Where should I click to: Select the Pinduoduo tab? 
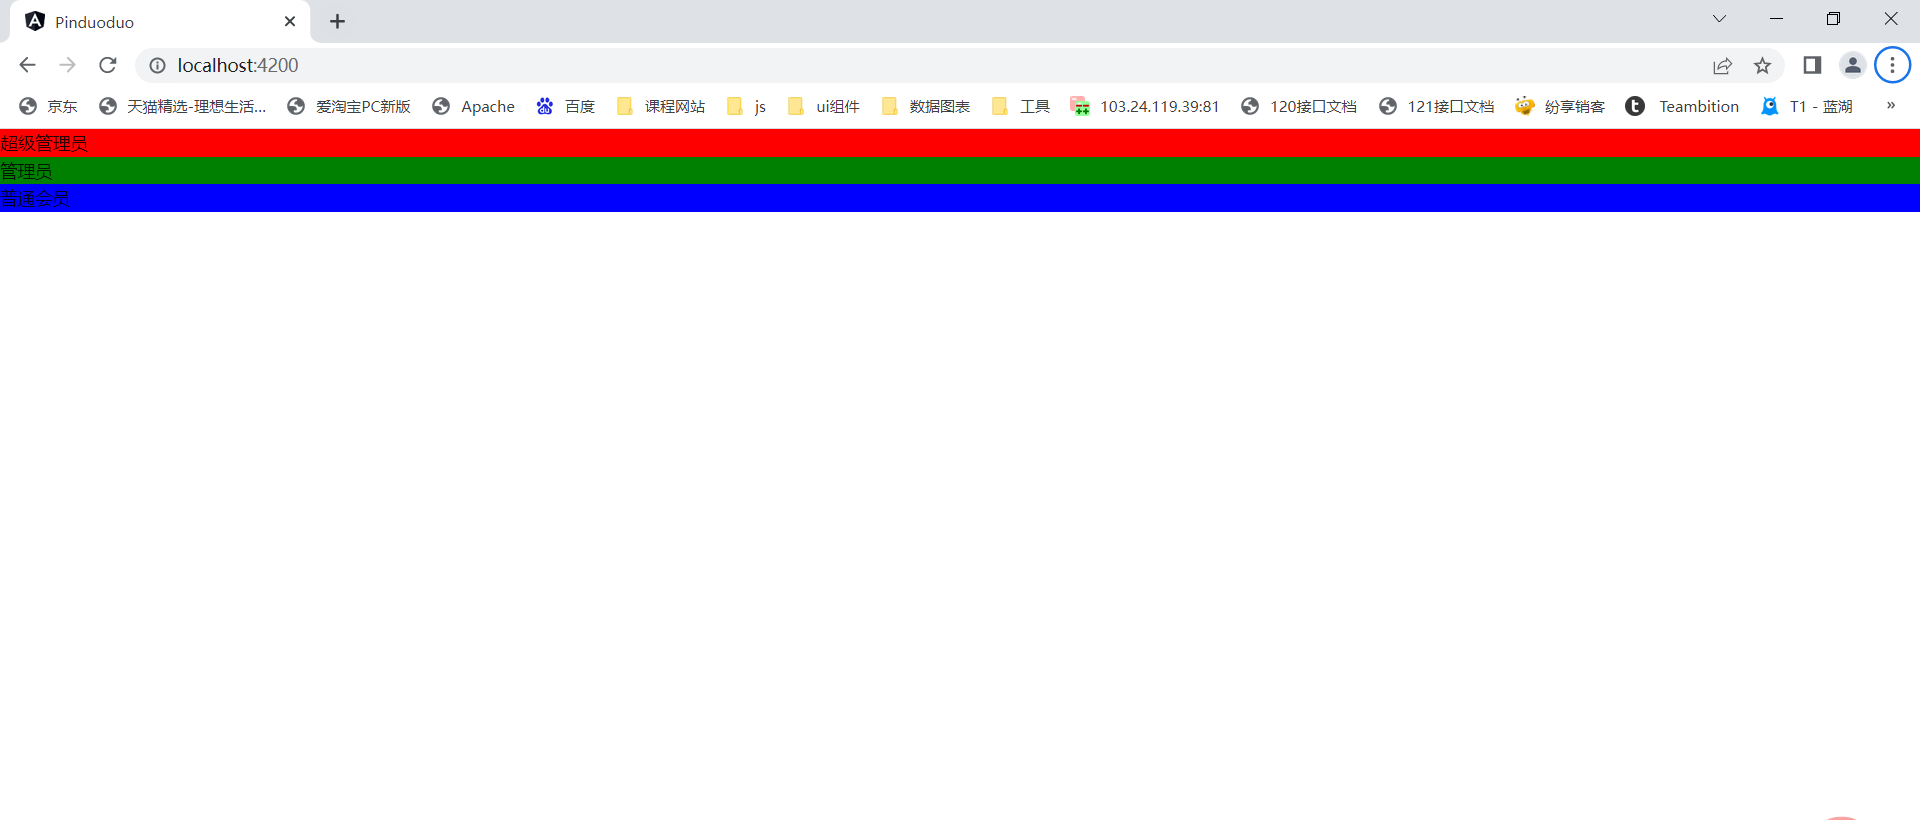pyautogui.click(x=160, y=21)
